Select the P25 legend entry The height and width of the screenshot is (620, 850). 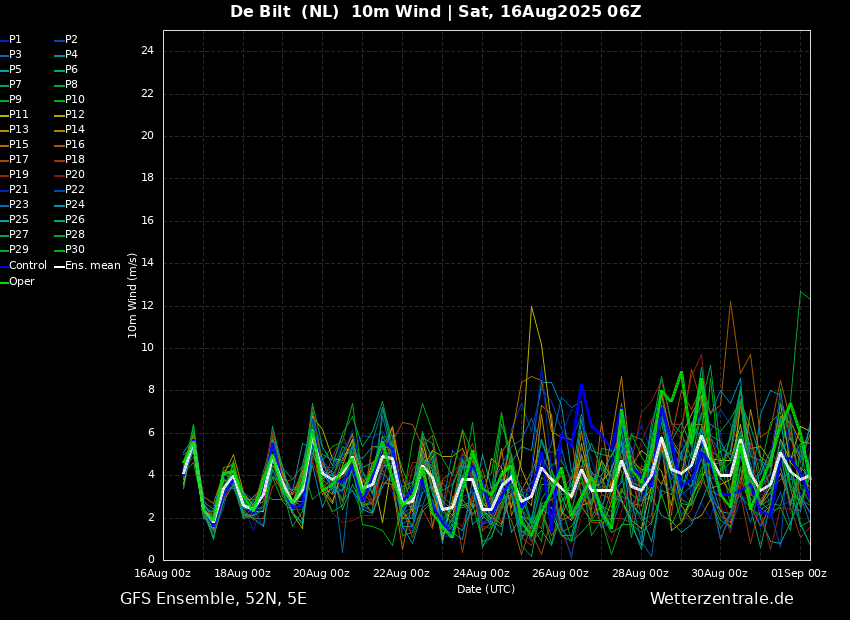tap(19, 220)
